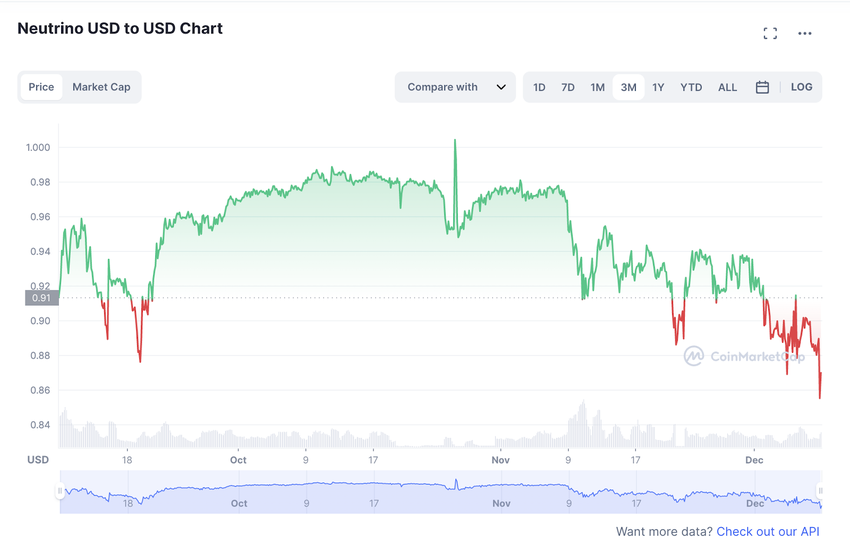Click the Compare with chevron arrow
Viewport: 850px width, 550px height.
[501, 87]
